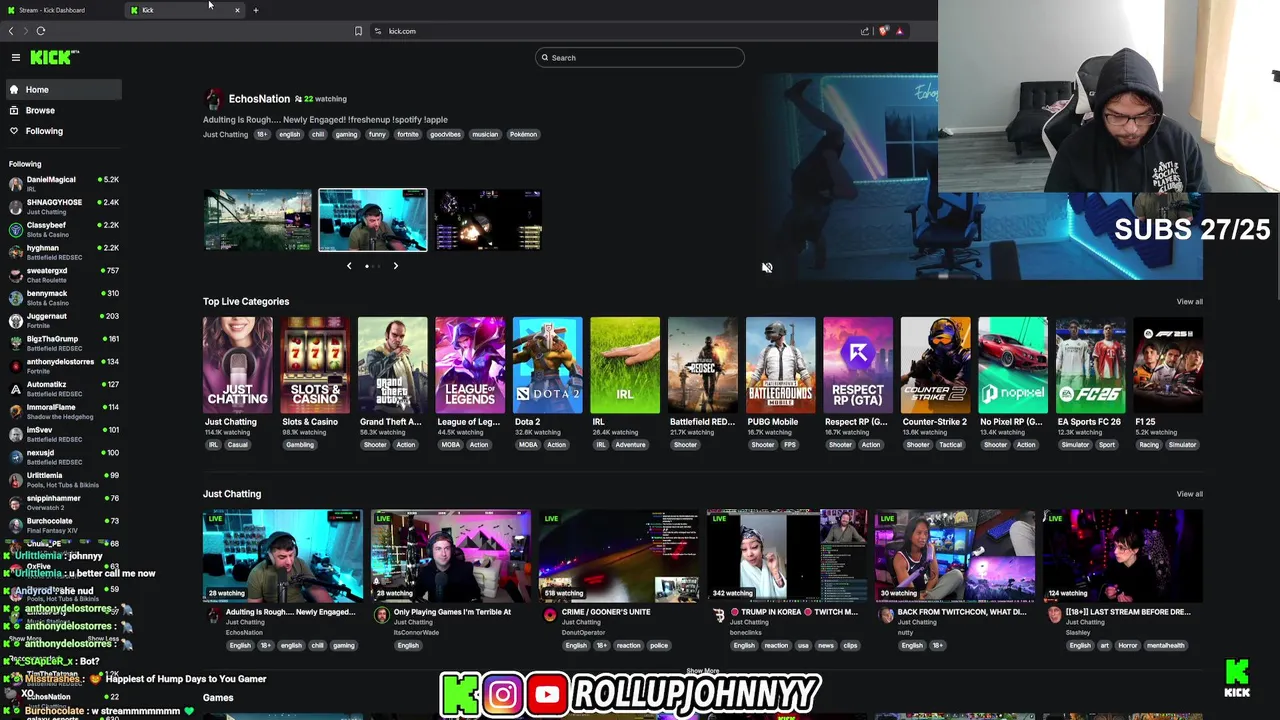Open Automatikz in Following list
Image resolution: width=1280 pixels, height=720 pixels.
(x=62, y=388)
